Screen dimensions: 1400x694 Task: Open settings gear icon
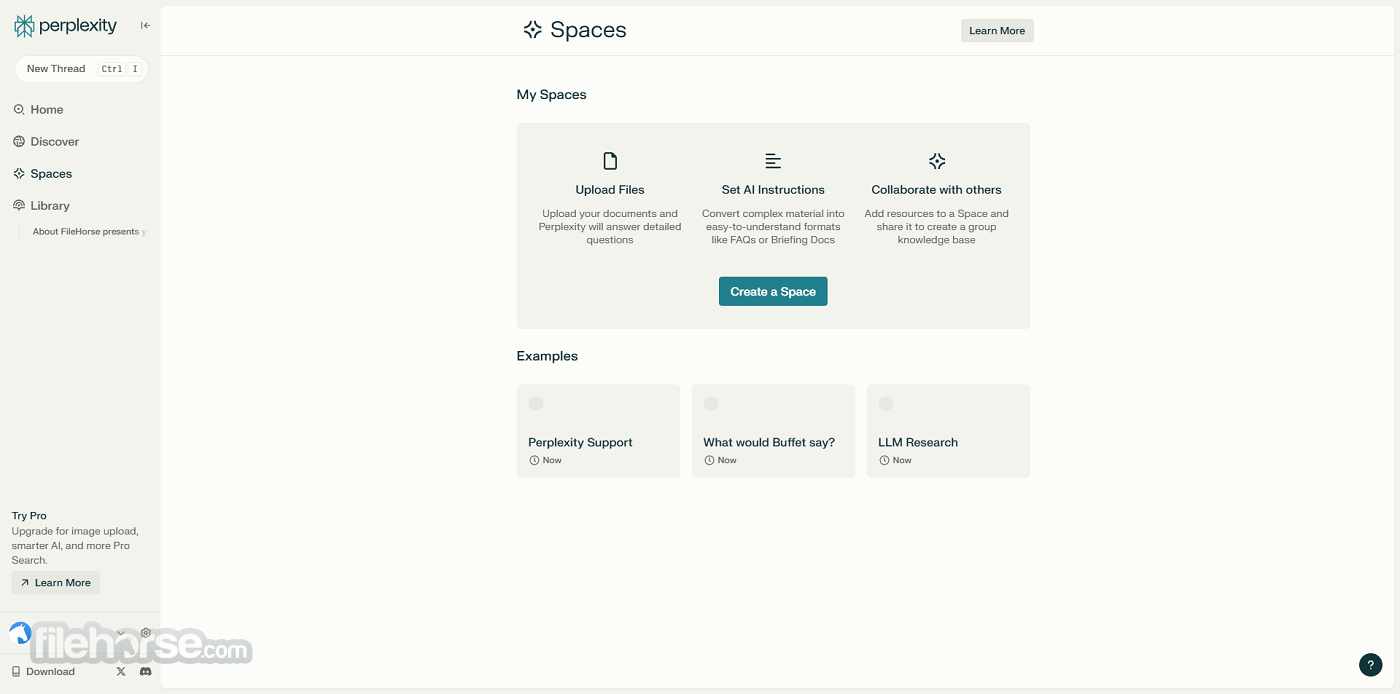tap(146, 633)
